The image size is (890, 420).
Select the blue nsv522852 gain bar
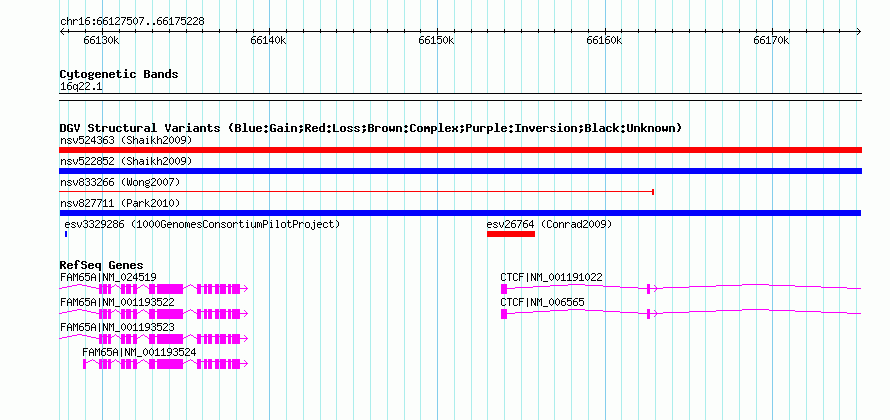(x=461, y=171)
